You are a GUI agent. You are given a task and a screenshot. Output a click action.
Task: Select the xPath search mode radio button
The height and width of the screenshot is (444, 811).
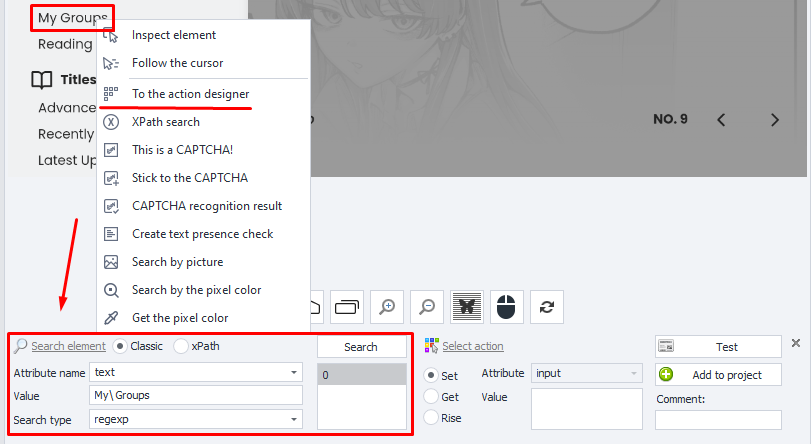181,346
